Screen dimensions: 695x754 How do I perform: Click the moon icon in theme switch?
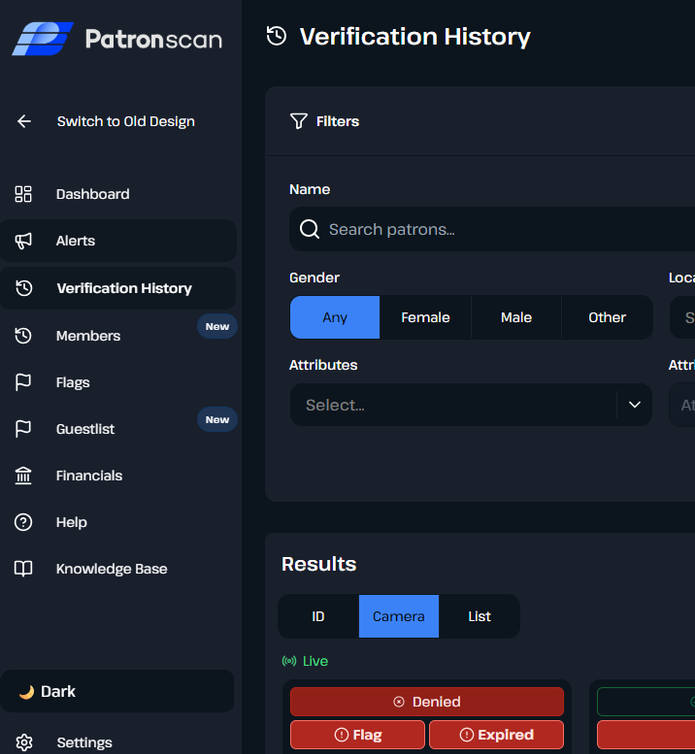pyautogui.click(x=26, y=692)
